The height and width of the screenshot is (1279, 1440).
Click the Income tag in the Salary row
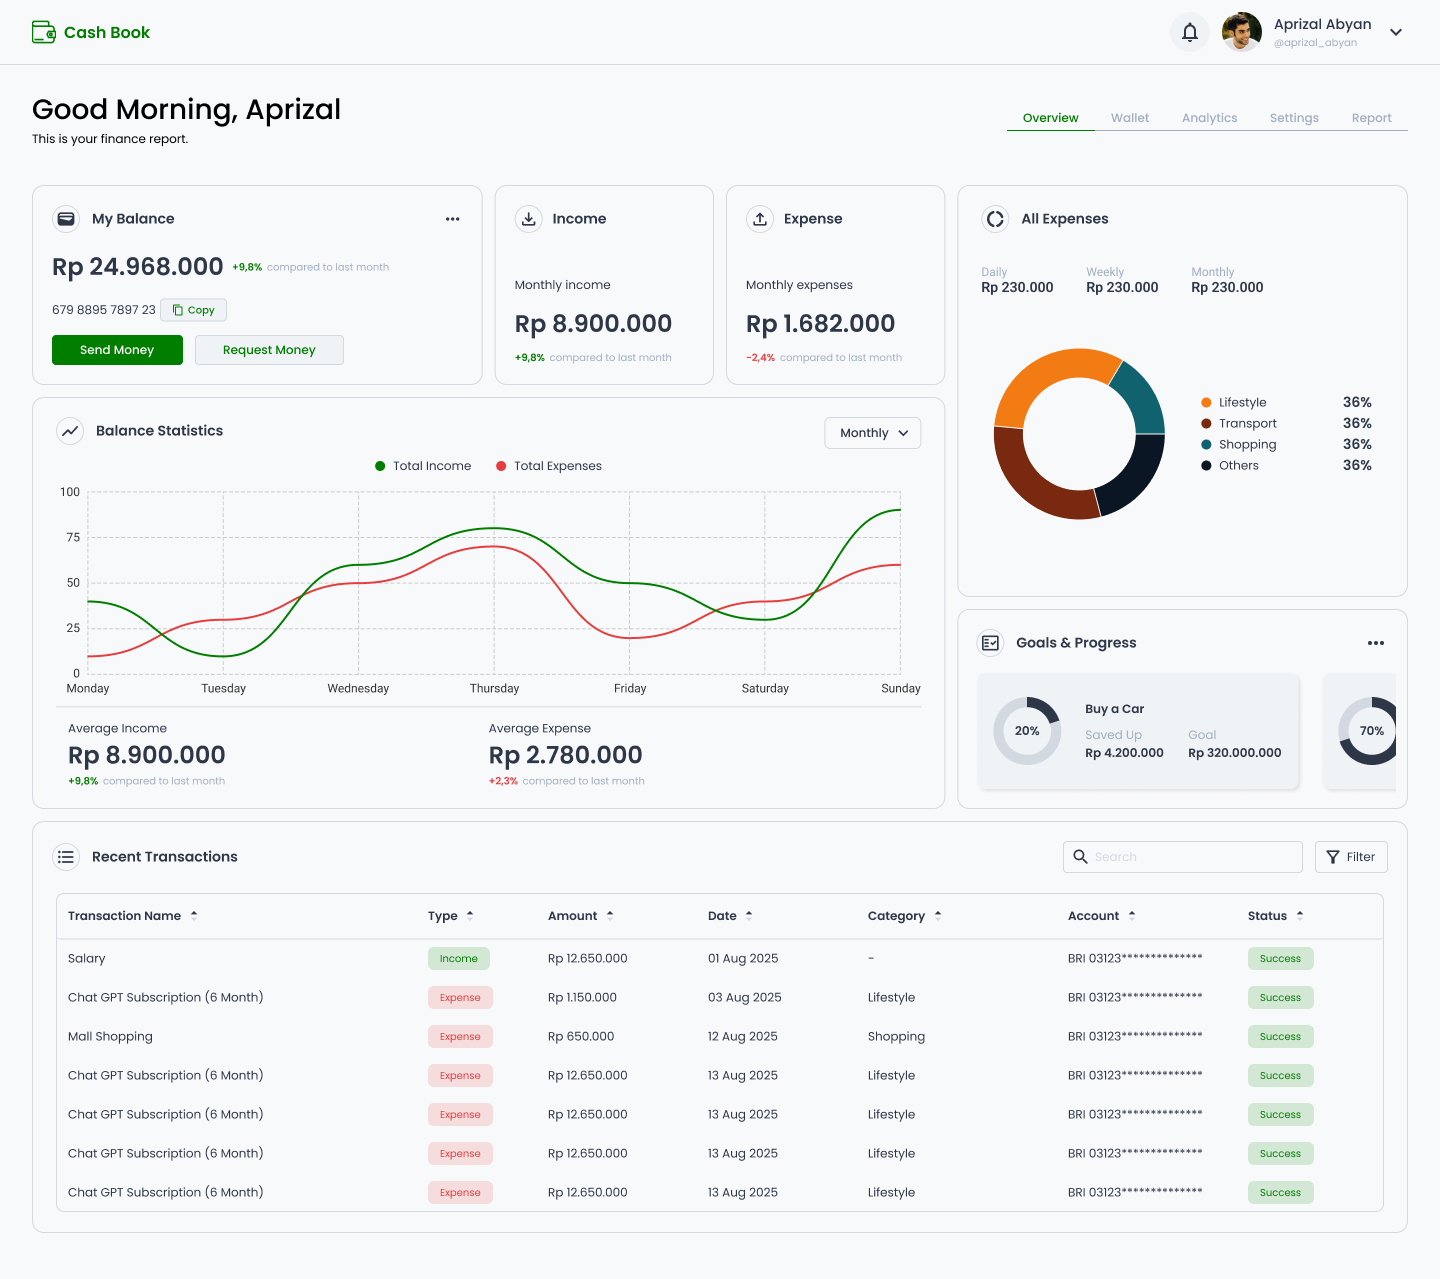click(459, 959)
